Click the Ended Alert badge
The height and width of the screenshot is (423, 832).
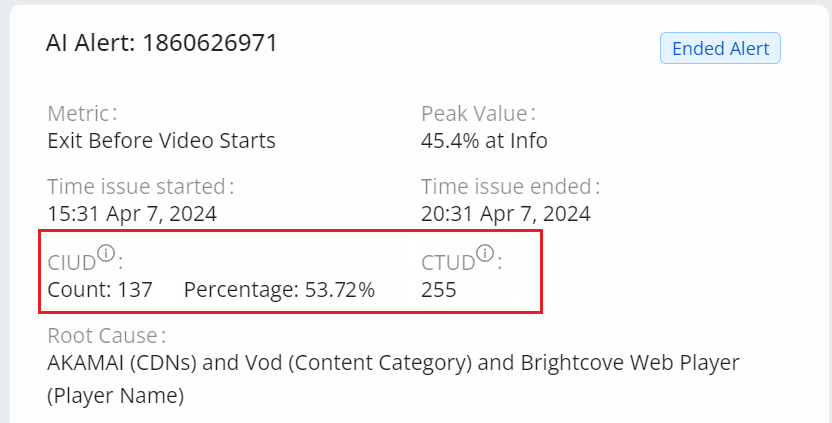(x=720, y=49)
